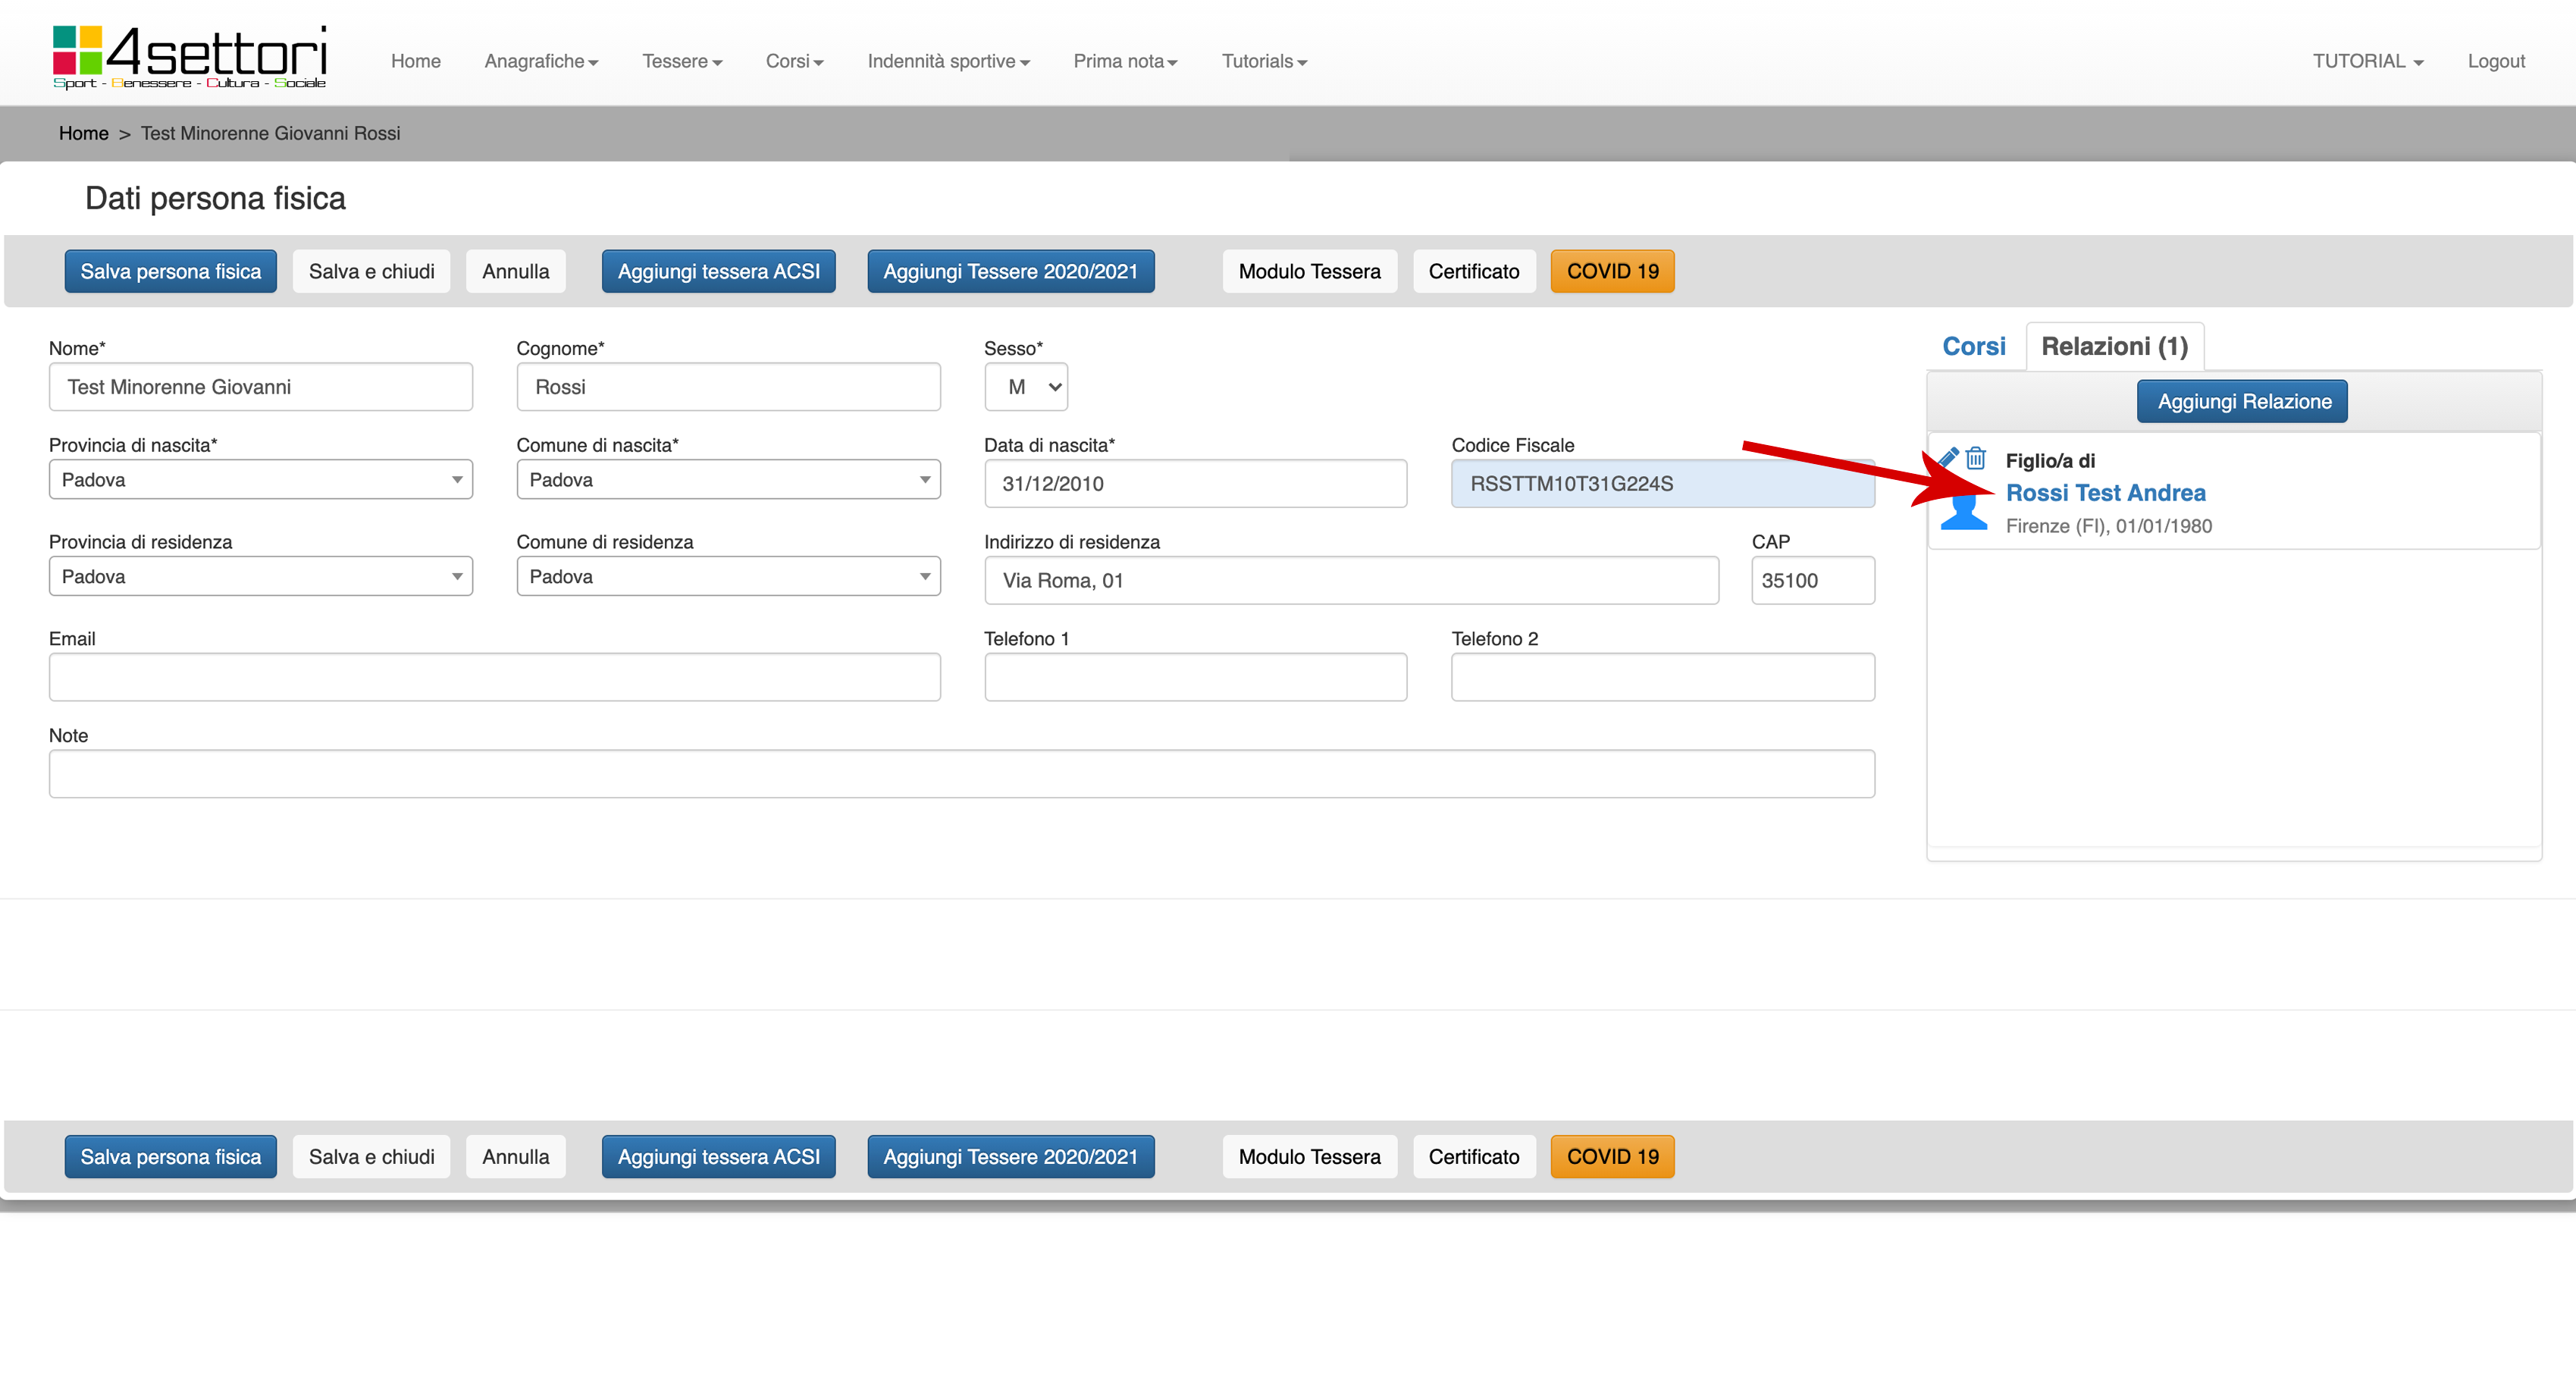Expand Comune di residenza dropdown
2576x1383 pixels.
click(727, 577)
